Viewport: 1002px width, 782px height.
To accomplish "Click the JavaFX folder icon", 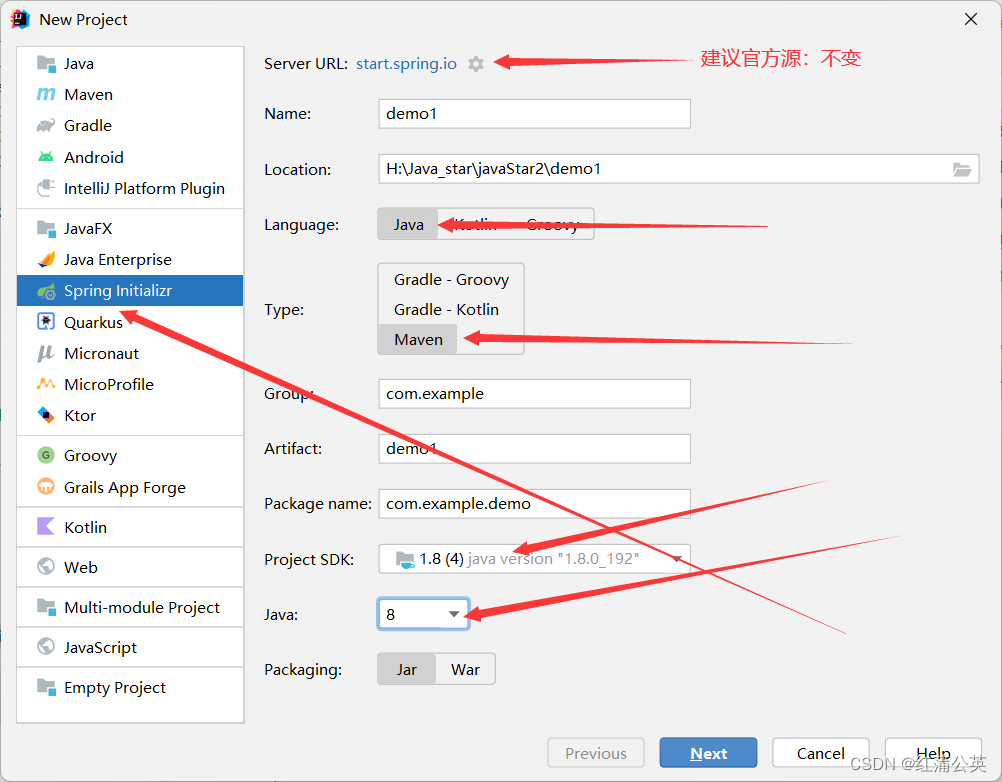I will pos(46,228).
